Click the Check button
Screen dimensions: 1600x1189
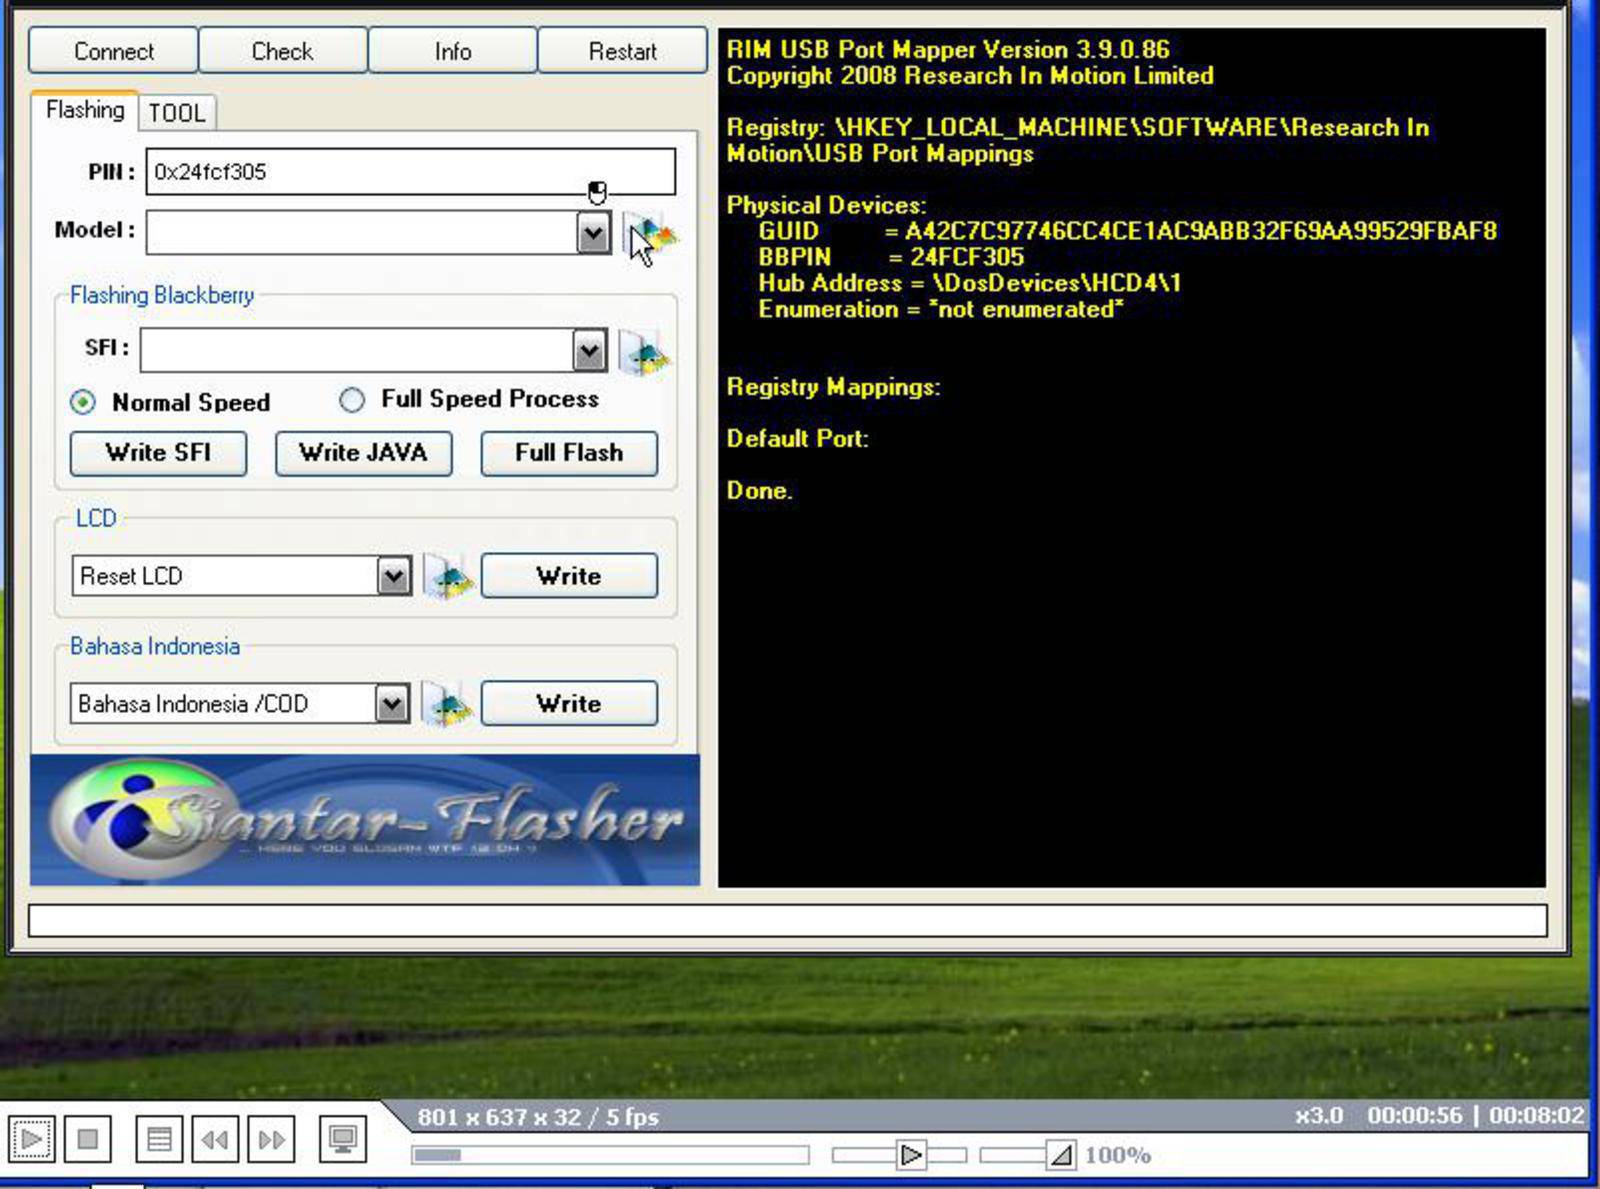[x=282, y=51]
